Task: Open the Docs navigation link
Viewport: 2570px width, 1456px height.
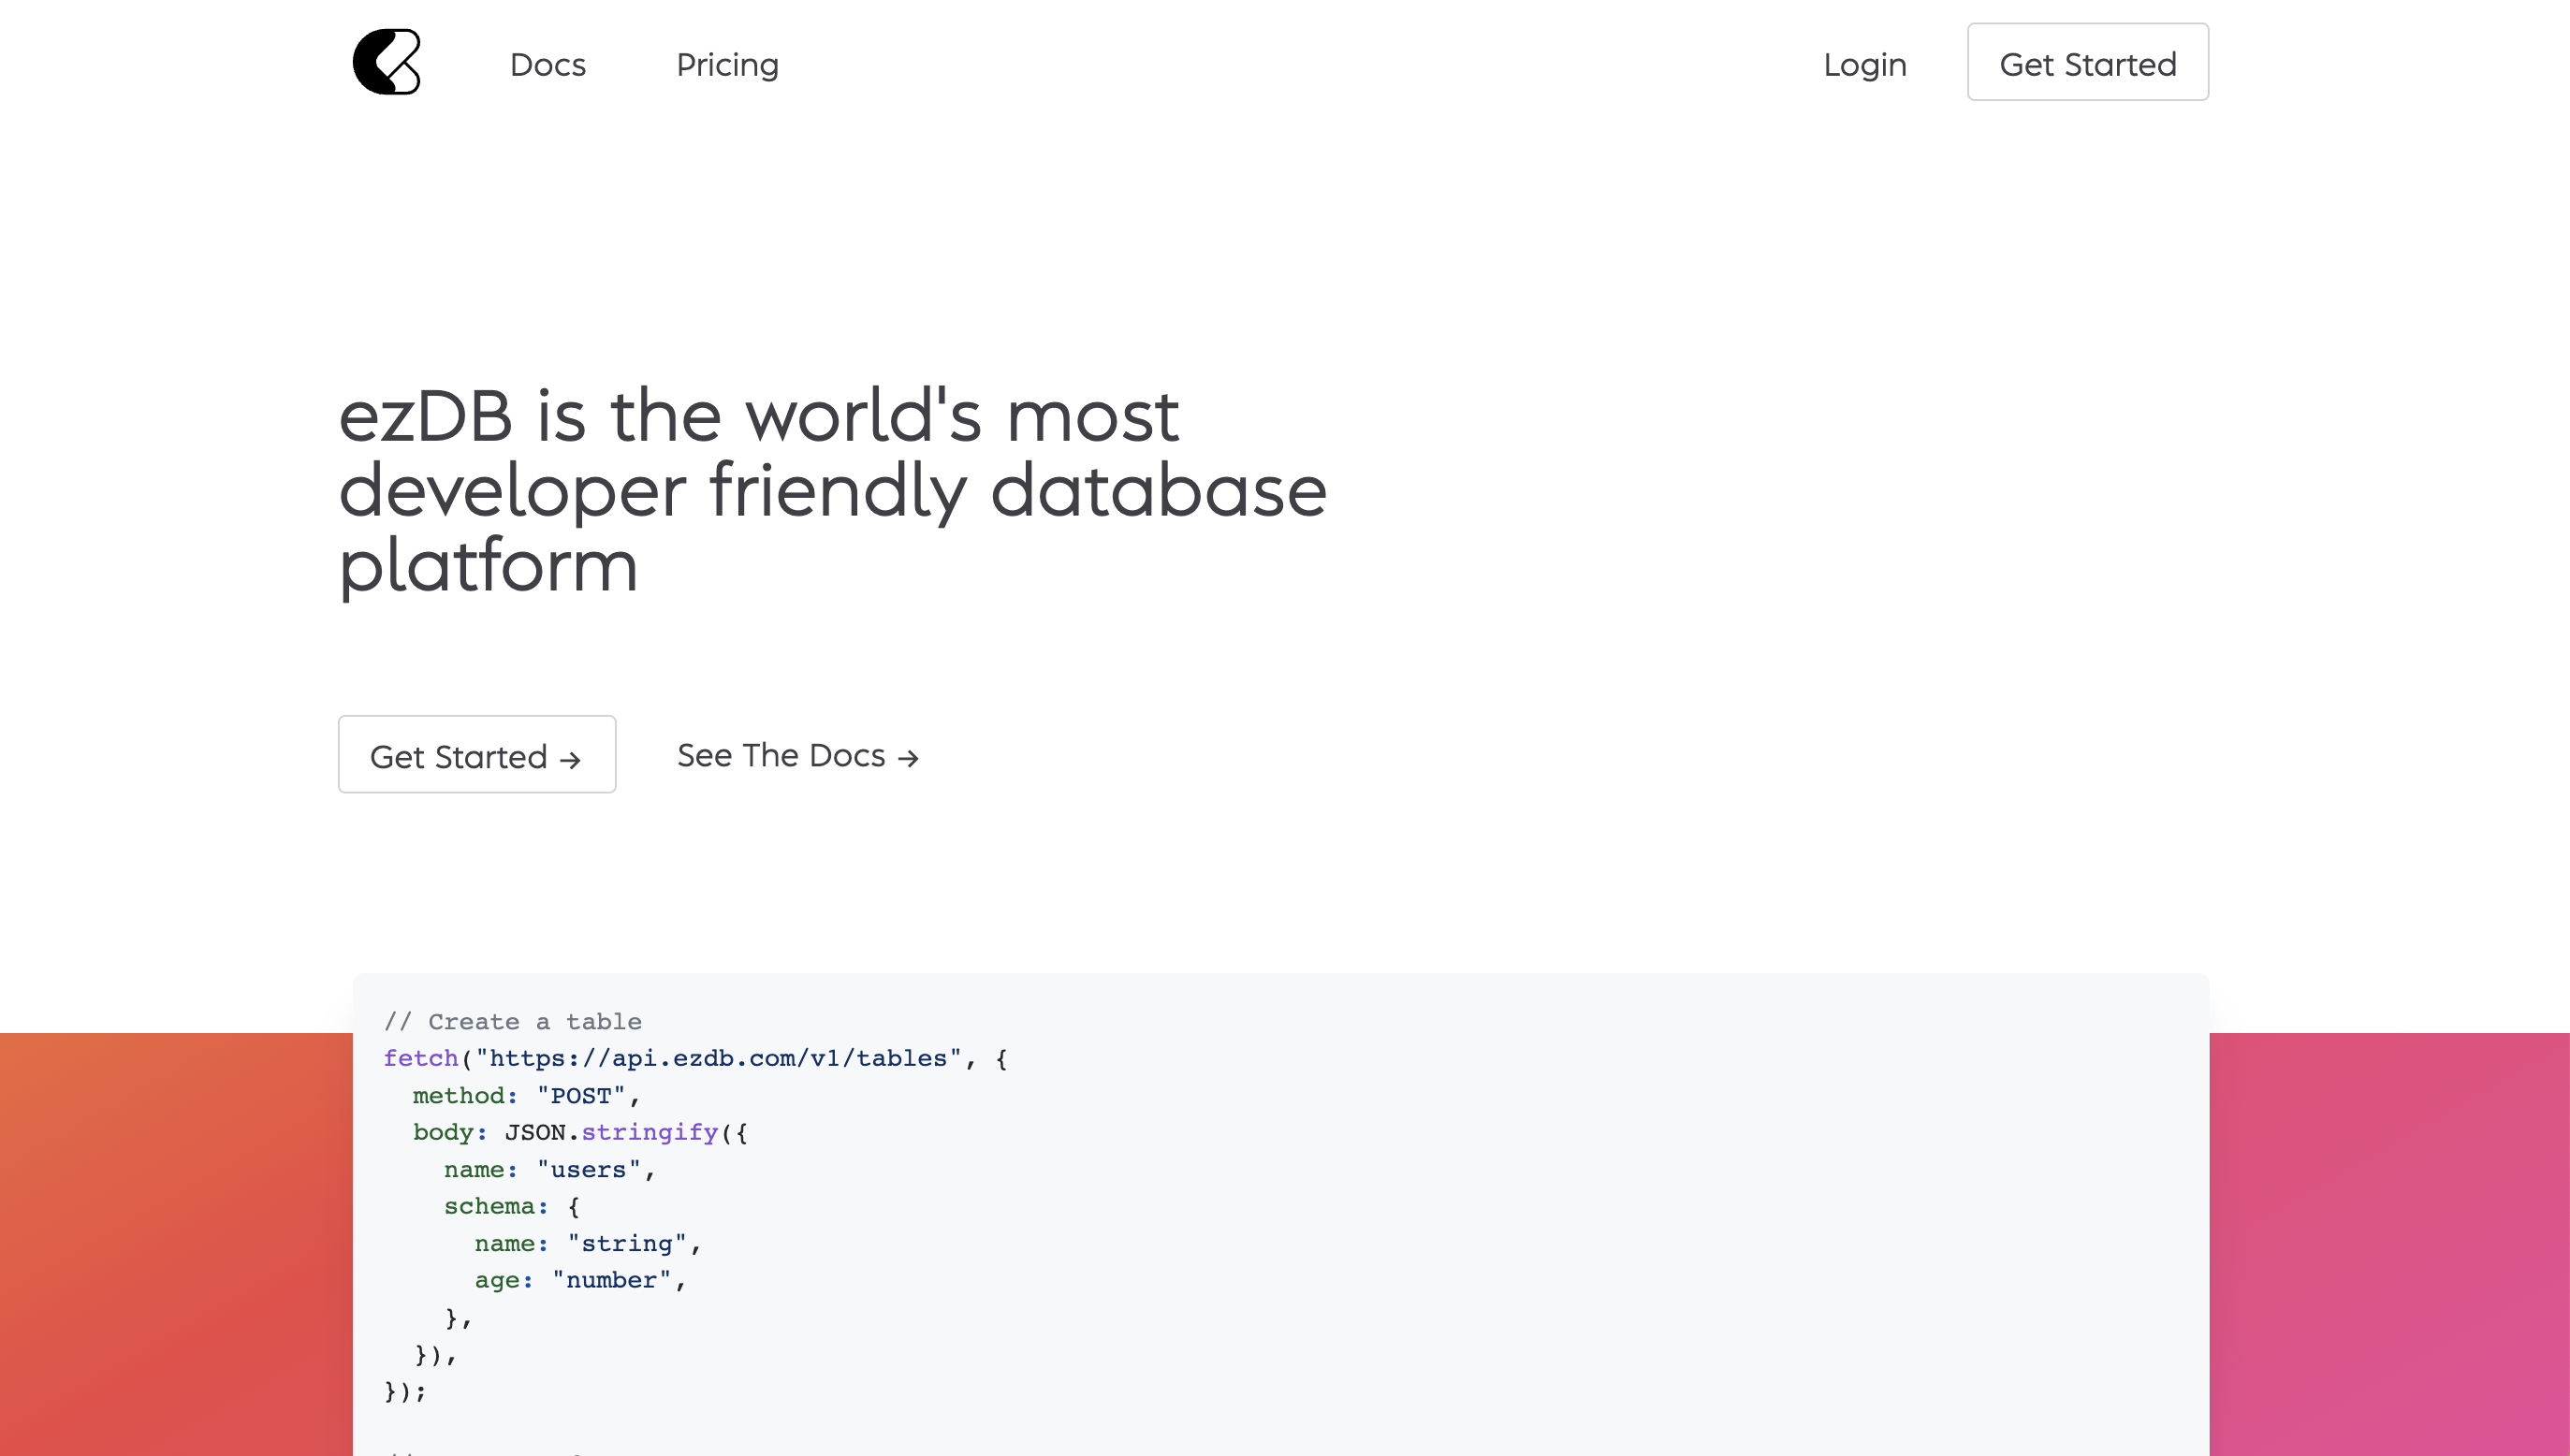Action: [547, 64]
